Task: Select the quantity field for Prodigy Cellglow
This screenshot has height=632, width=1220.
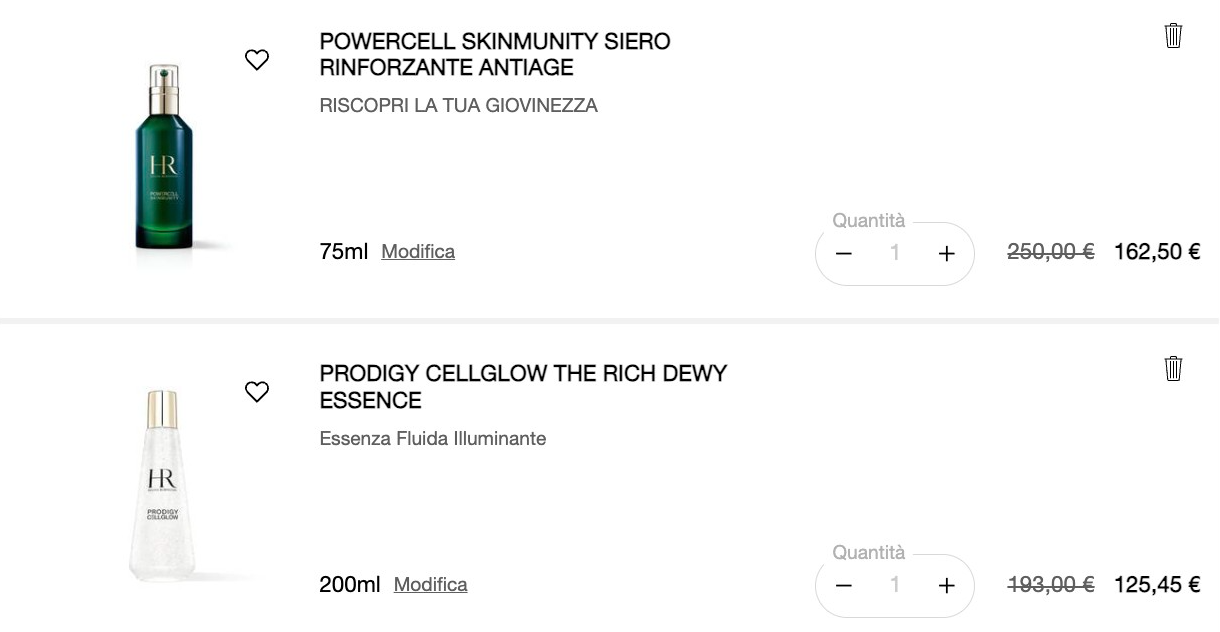Action: (895, 586)
